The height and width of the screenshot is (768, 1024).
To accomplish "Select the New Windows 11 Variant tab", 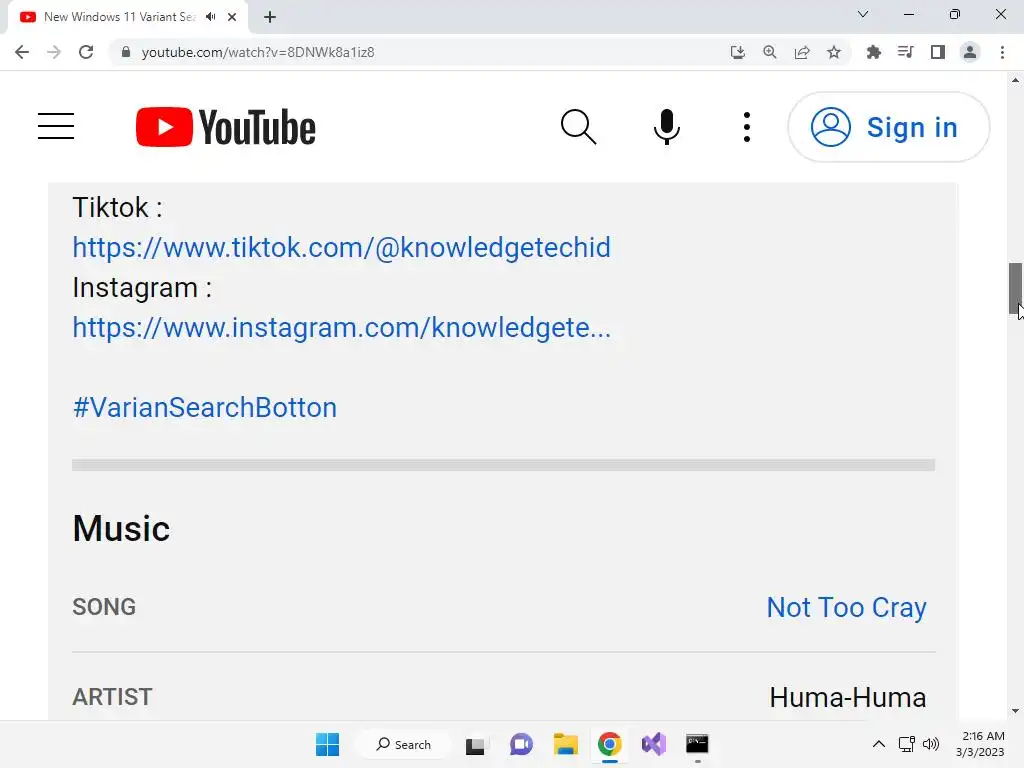I will pyautogui.click(x=119, y=17).
